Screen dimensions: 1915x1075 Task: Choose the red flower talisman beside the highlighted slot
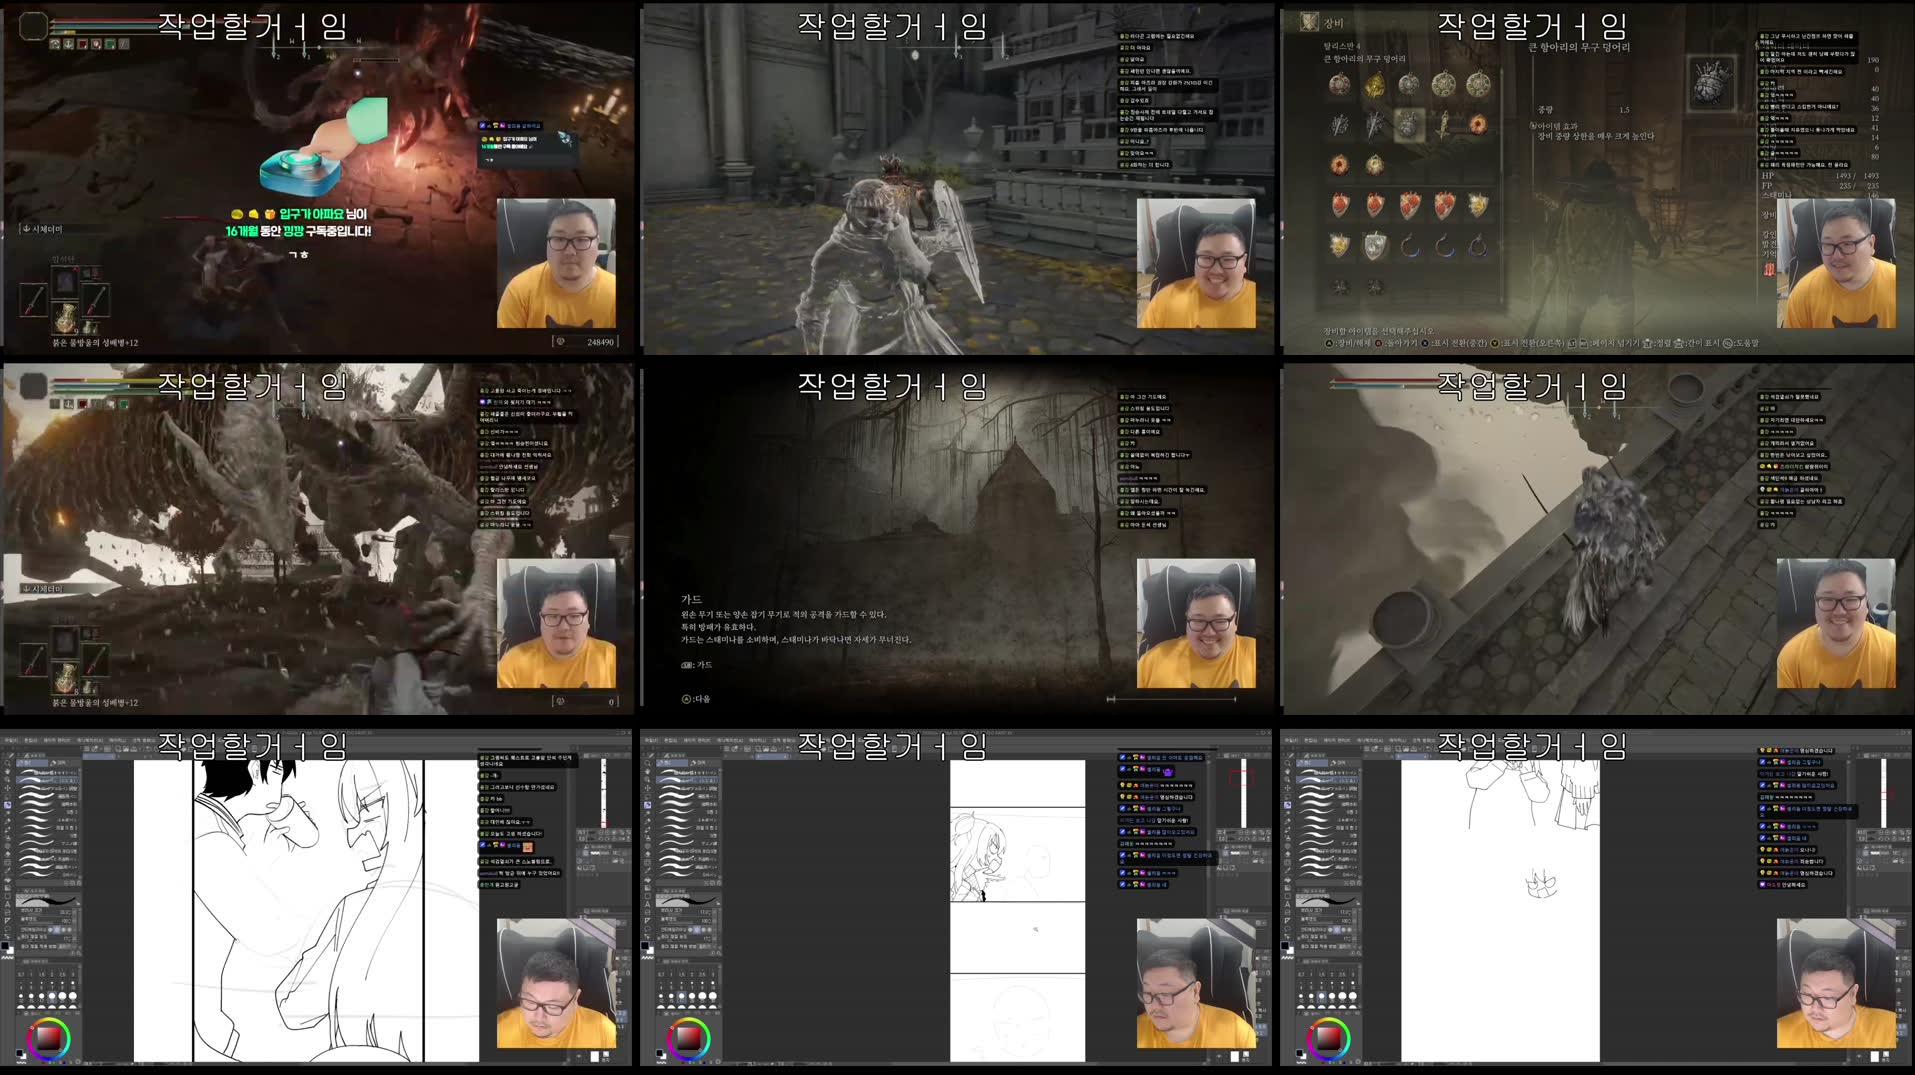pyautogui.click(x=1477, y=124)
